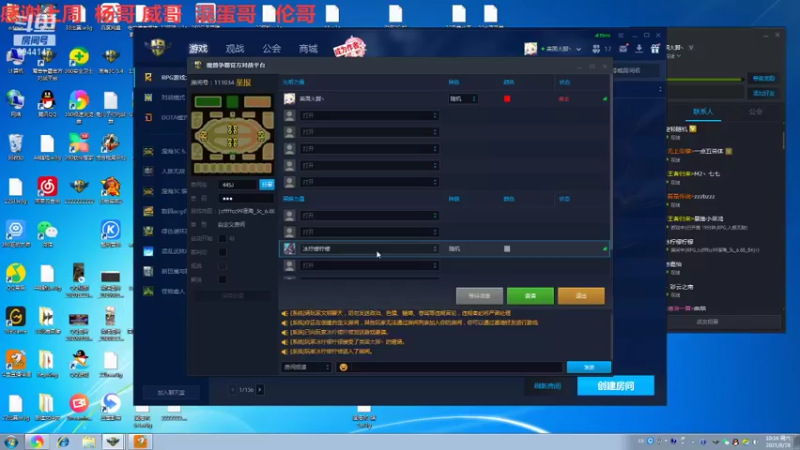Select the 公会 tab in friends window
Screen dimensions: 800x450
click(756, 111)
